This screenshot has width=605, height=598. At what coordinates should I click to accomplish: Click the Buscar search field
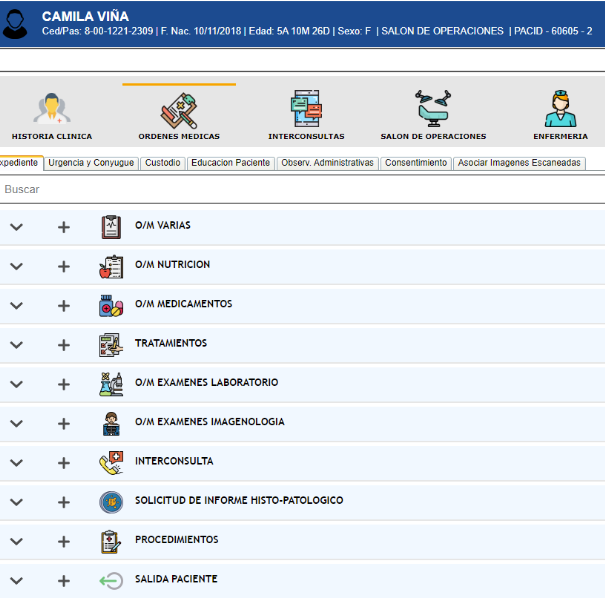pyautogui.click(x=300, y=188)
